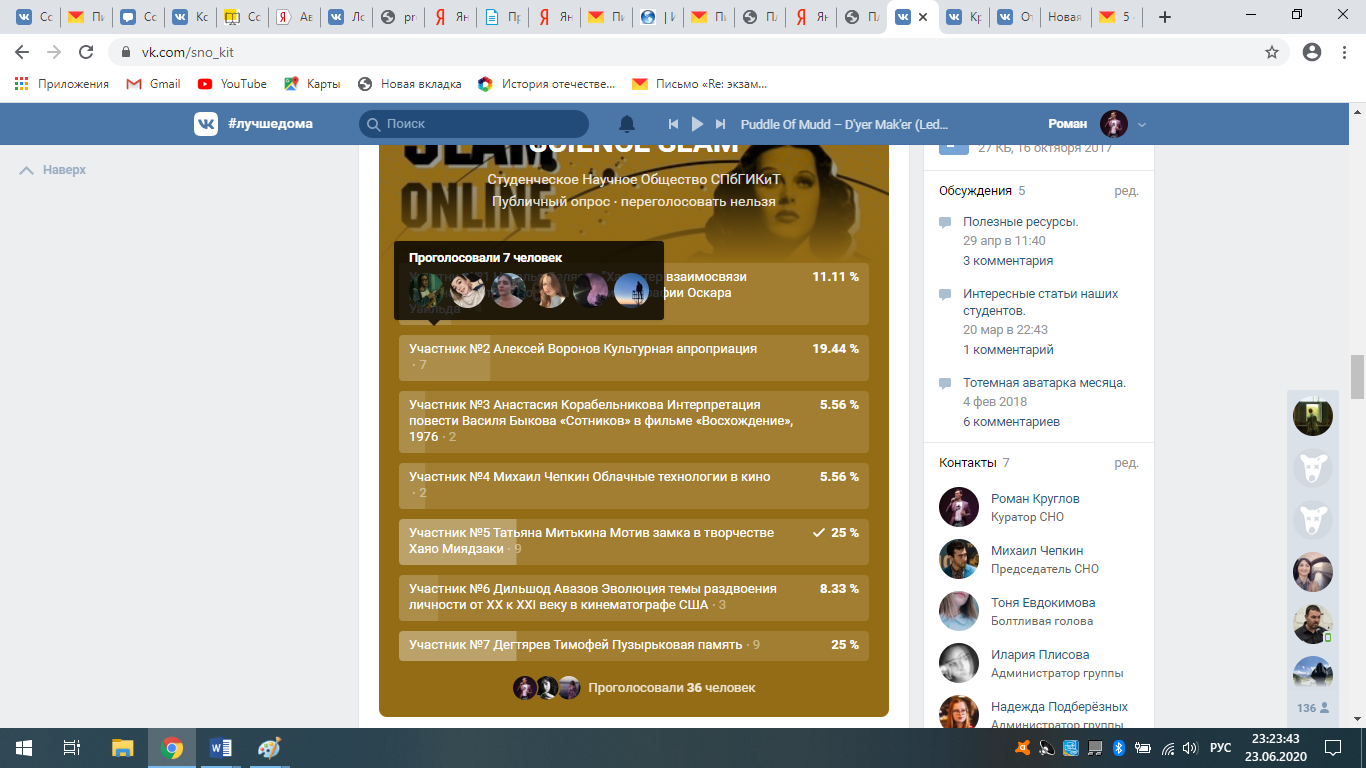The image size is (1366, 768).
Task: Select poll option Участник №5 Татьяна Митькина
Action: (634, 541)
